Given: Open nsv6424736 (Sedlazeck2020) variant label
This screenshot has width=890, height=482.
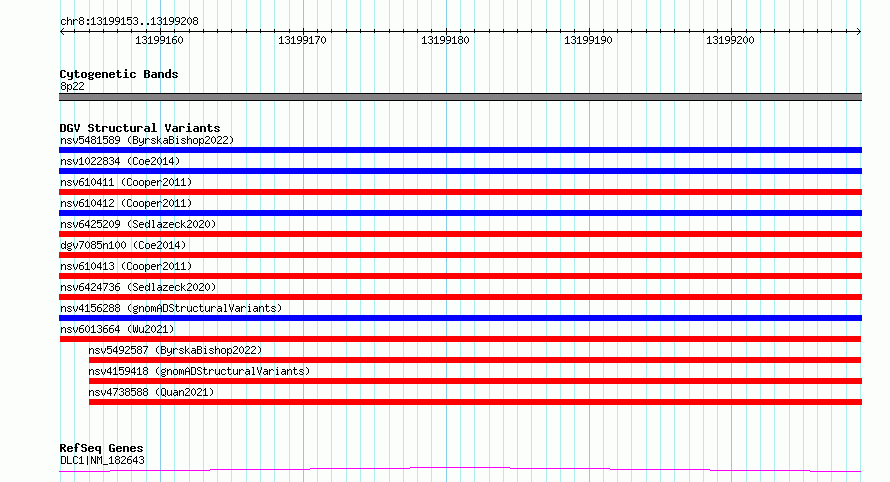Looking at the screenshot, I should click(x=138, y=287).
